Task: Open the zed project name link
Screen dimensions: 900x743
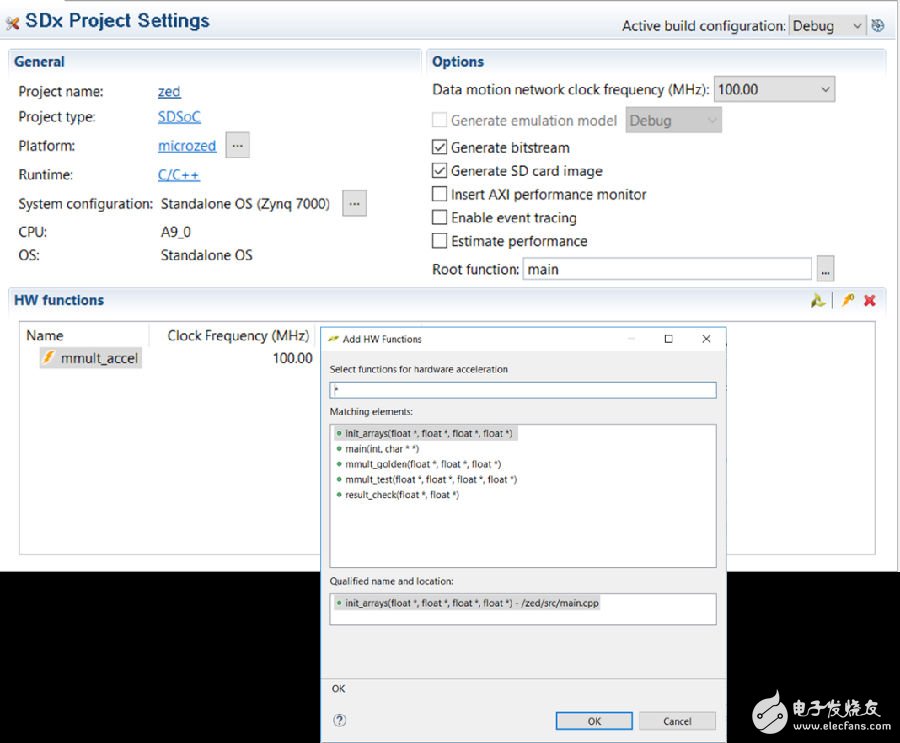Action: pyautogui.click(x=169, y=91)
